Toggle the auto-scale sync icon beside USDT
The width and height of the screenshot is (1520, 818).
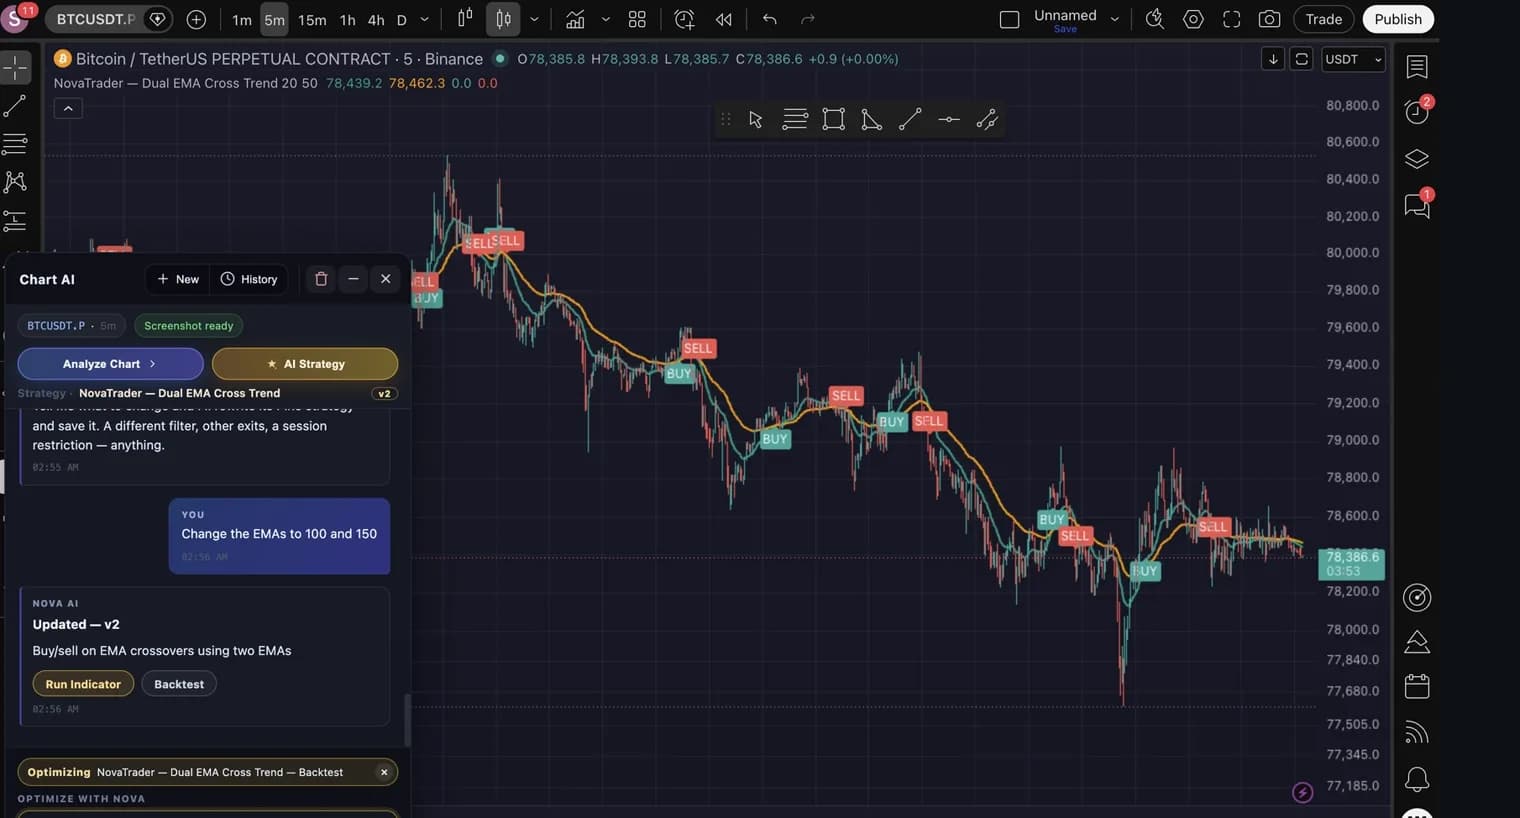(x=1301, y=59)
